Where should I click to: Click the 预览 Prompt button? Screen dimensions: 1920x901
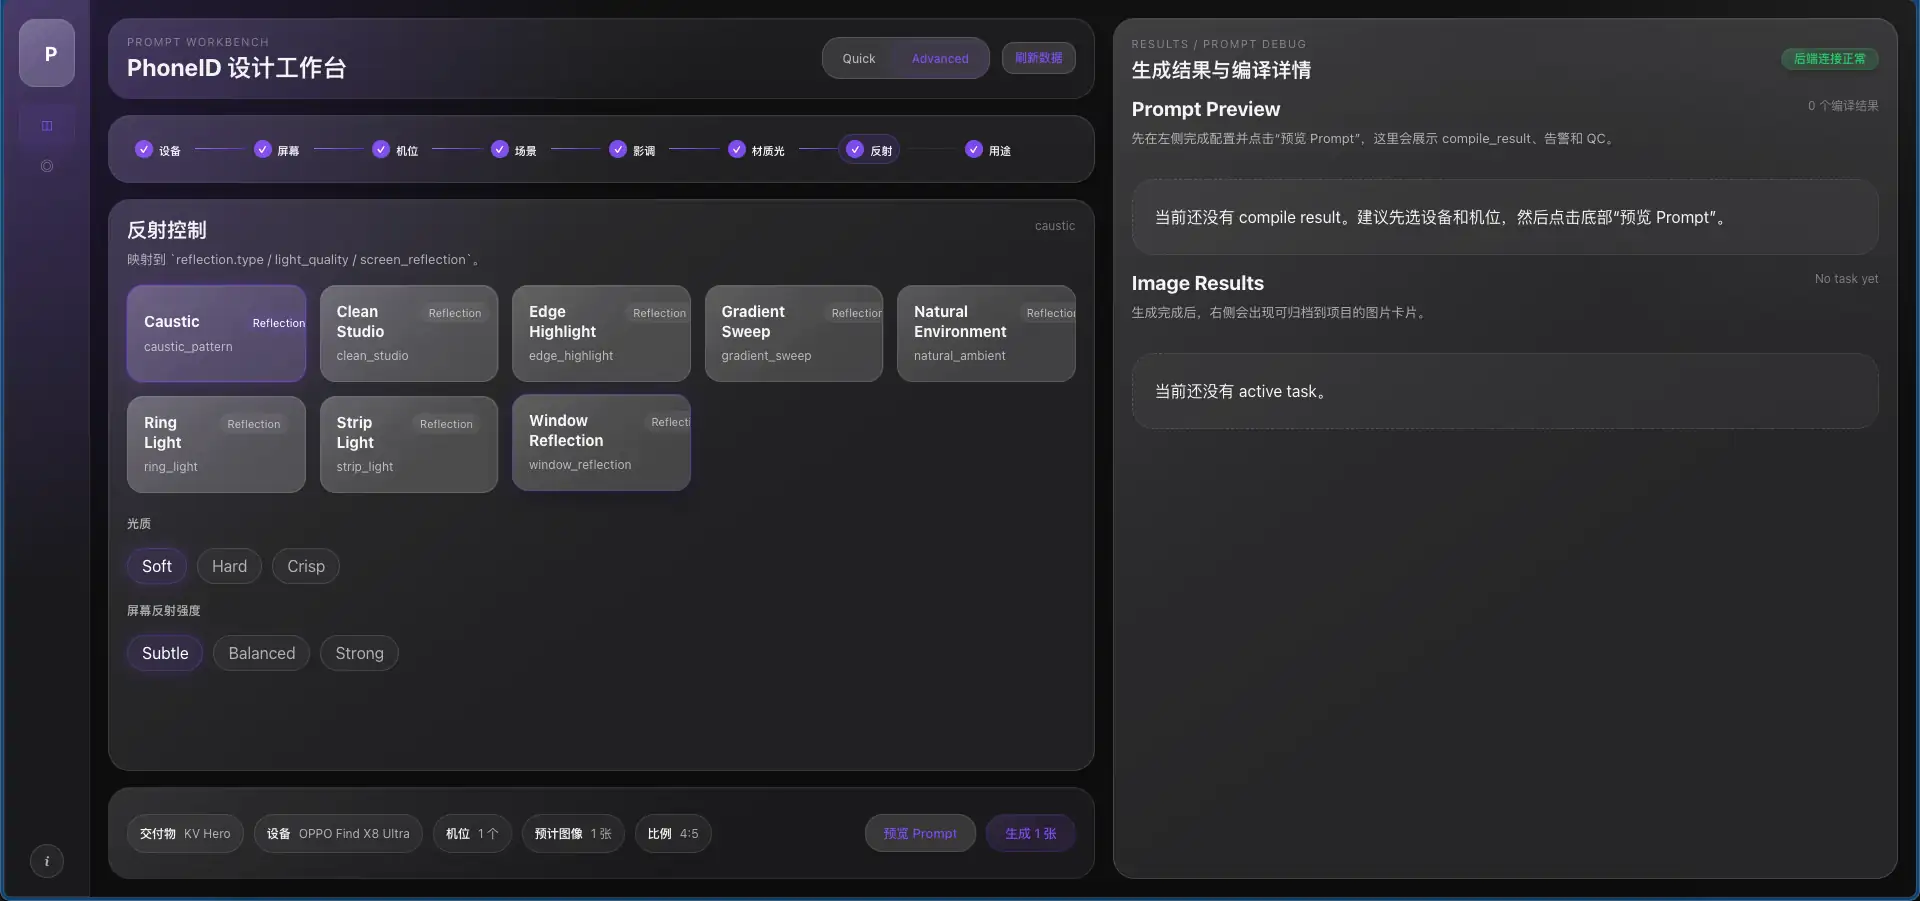tap(920, 833)
